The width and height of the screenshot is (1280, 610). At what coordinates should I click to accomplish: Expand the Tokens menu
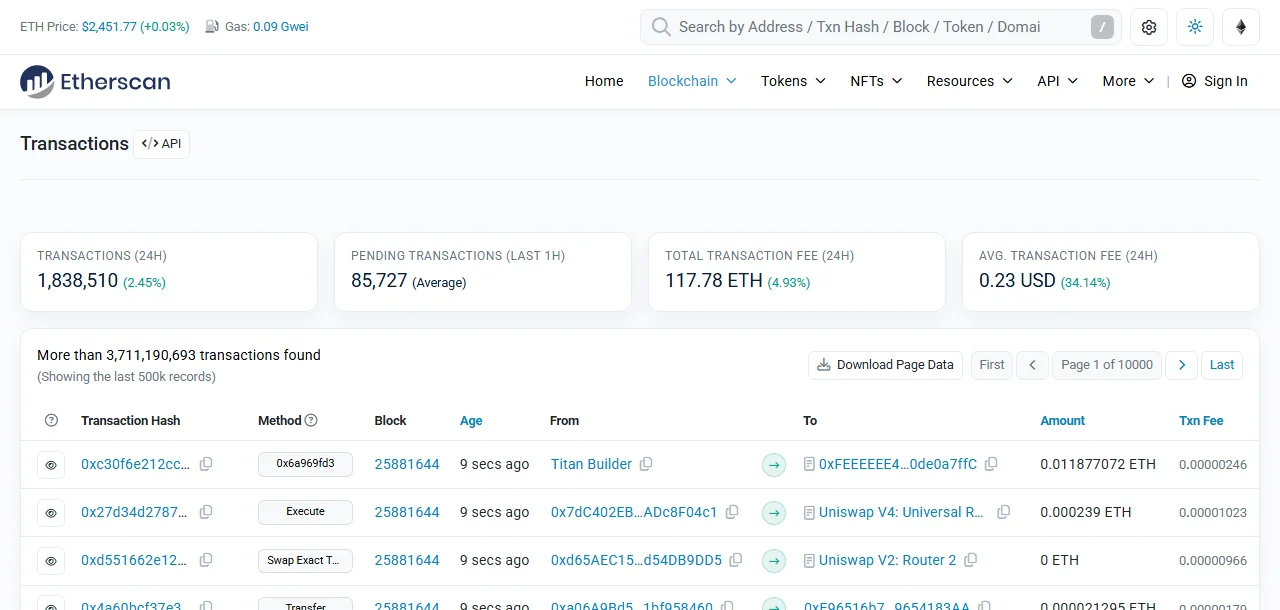tap(793, 81)
